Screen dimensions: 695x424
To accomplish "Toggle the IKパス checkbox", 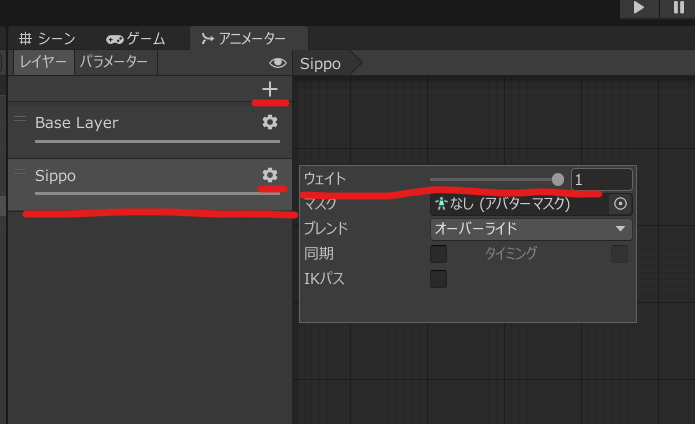I will [x=438, y=279].
